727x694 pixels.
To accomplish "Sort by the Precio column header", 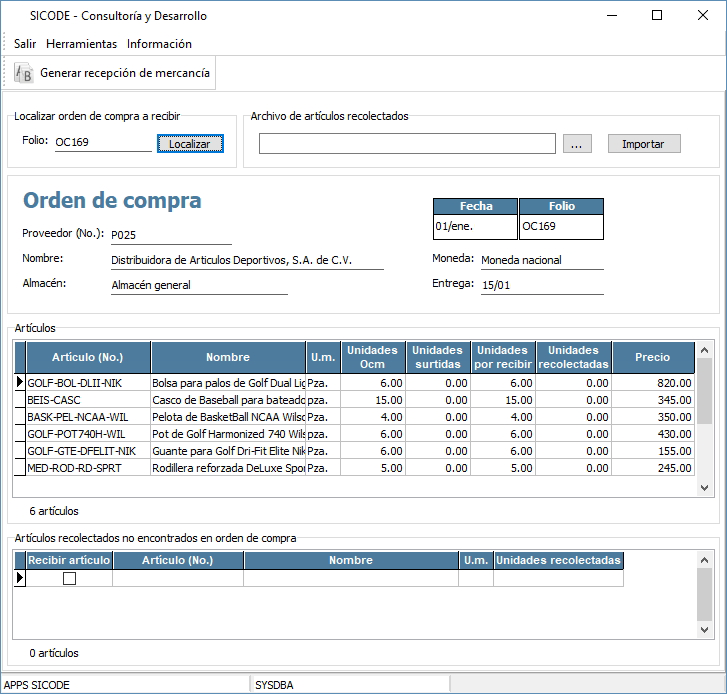I will (x=653, y=357).
